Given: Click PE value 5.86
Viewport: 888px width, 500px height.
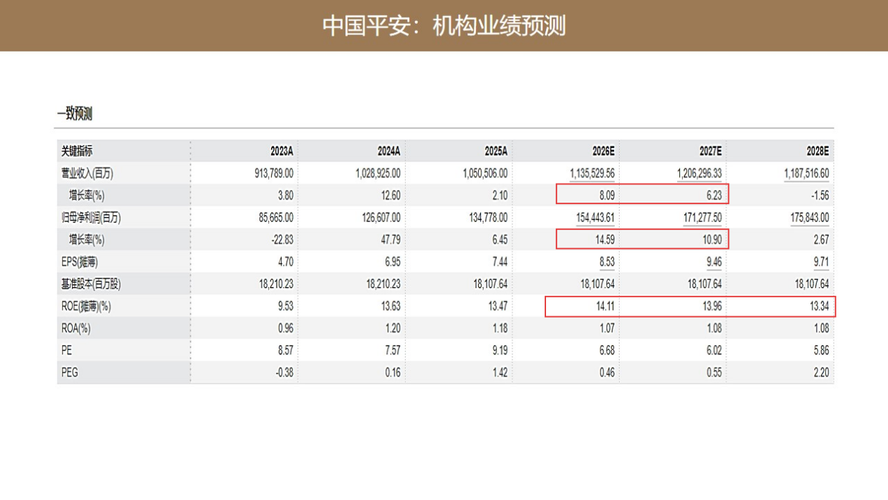Looking at the screenshot, I should point(821,351).
